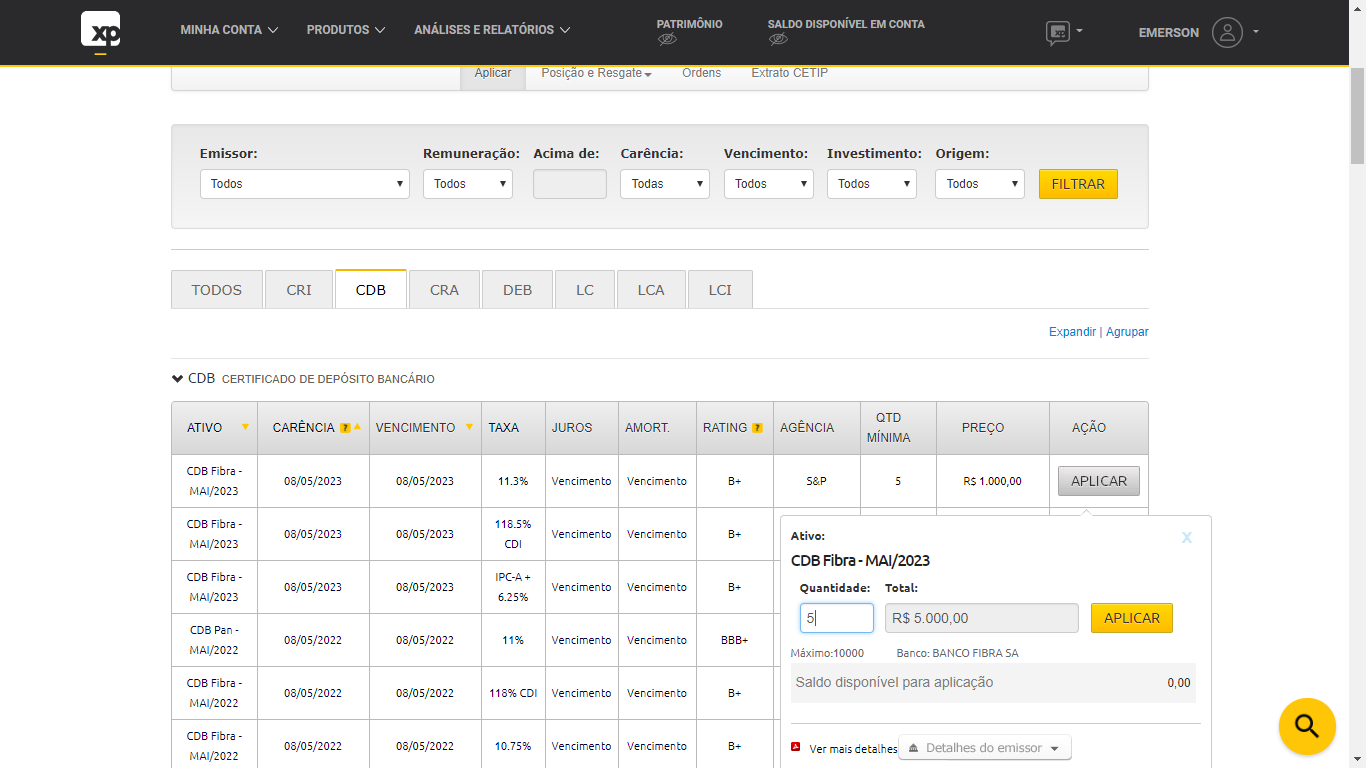Image resolution: width=1366 pixels, height=768 pixels.
Task: Select the LCA tab
Action: tap(651, 289)
